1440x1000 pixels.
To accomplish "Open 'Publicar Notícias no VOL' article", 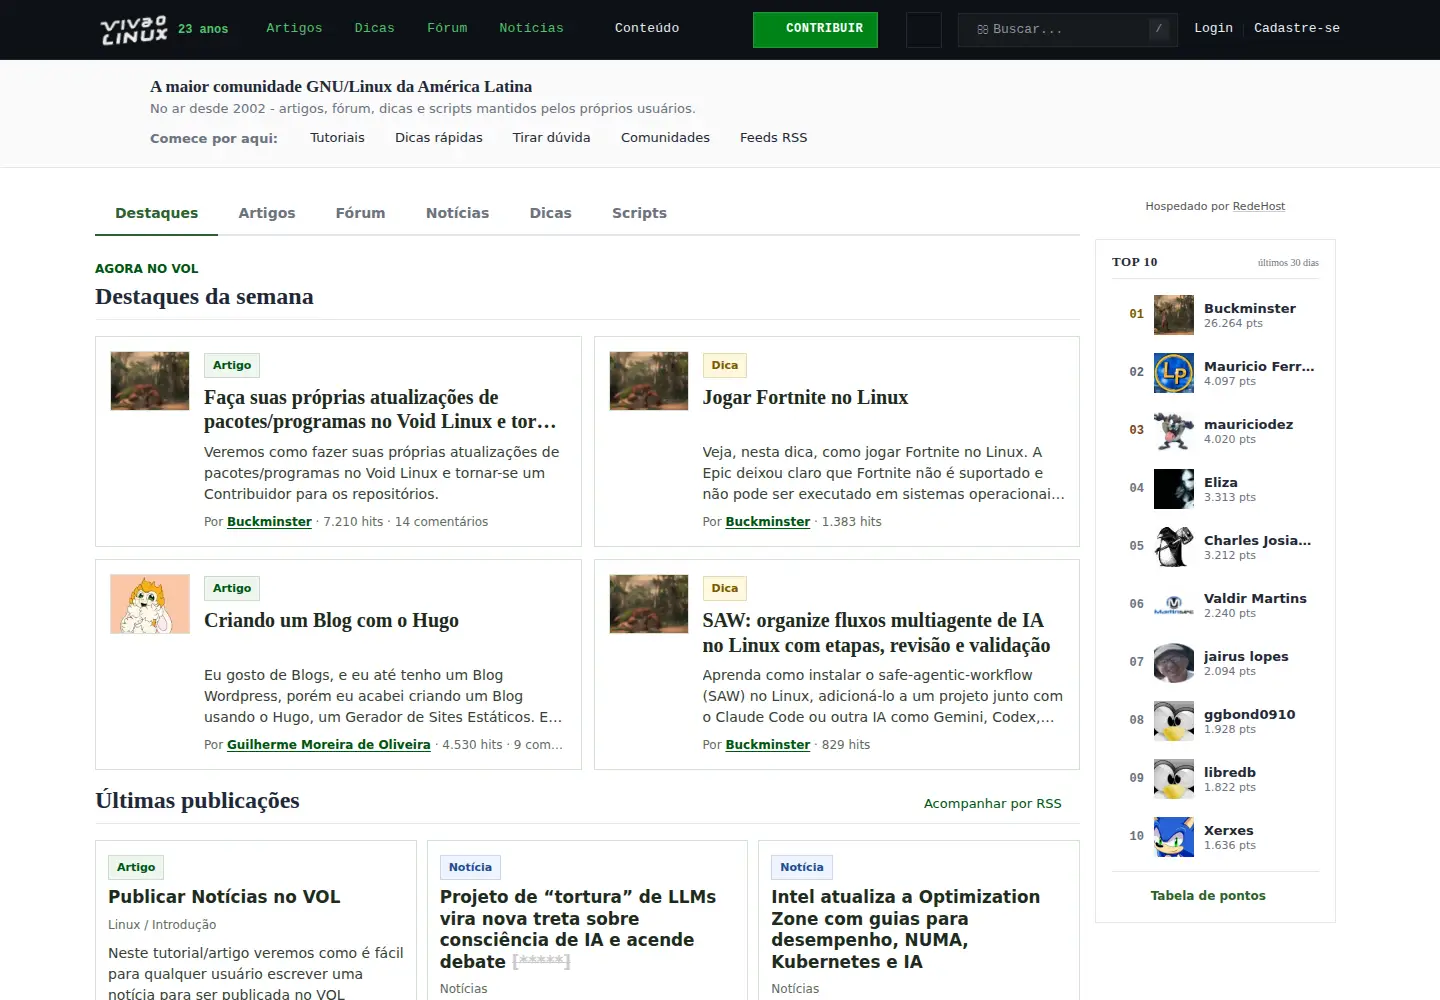I will point(224,897).
